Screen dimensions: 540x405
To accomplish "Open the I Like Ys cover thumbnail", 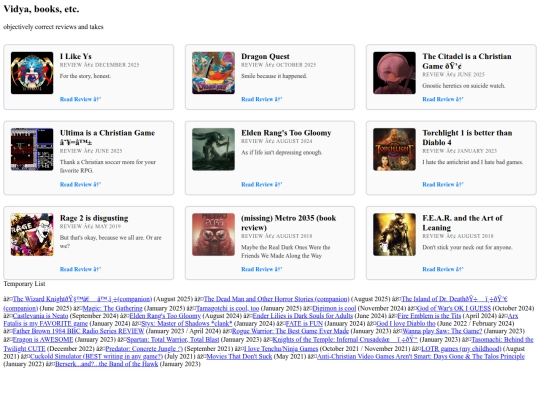I will [32, 73].
